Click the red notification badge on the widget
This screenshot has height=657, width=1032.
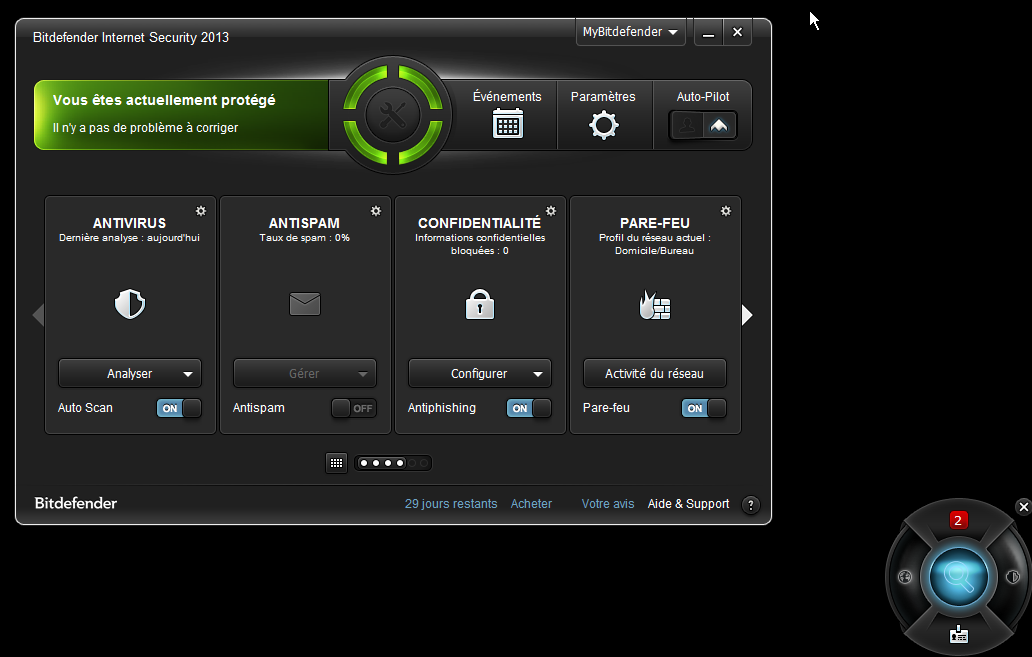point(958,520)
